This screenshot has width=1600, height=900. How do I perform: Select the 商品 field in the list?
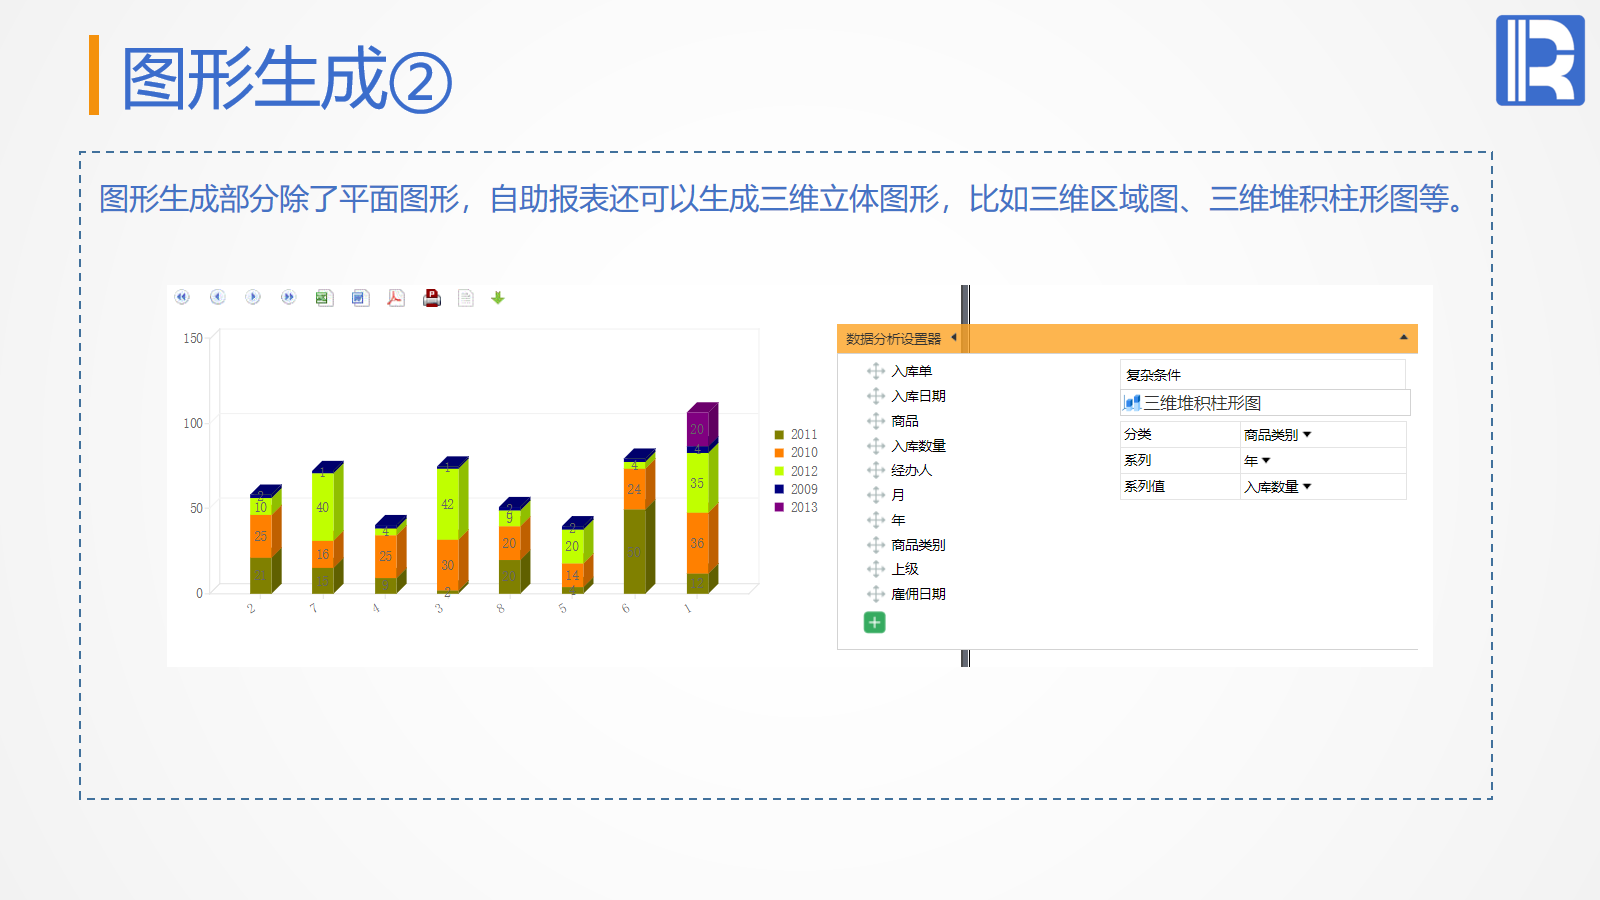click(905, 421)
